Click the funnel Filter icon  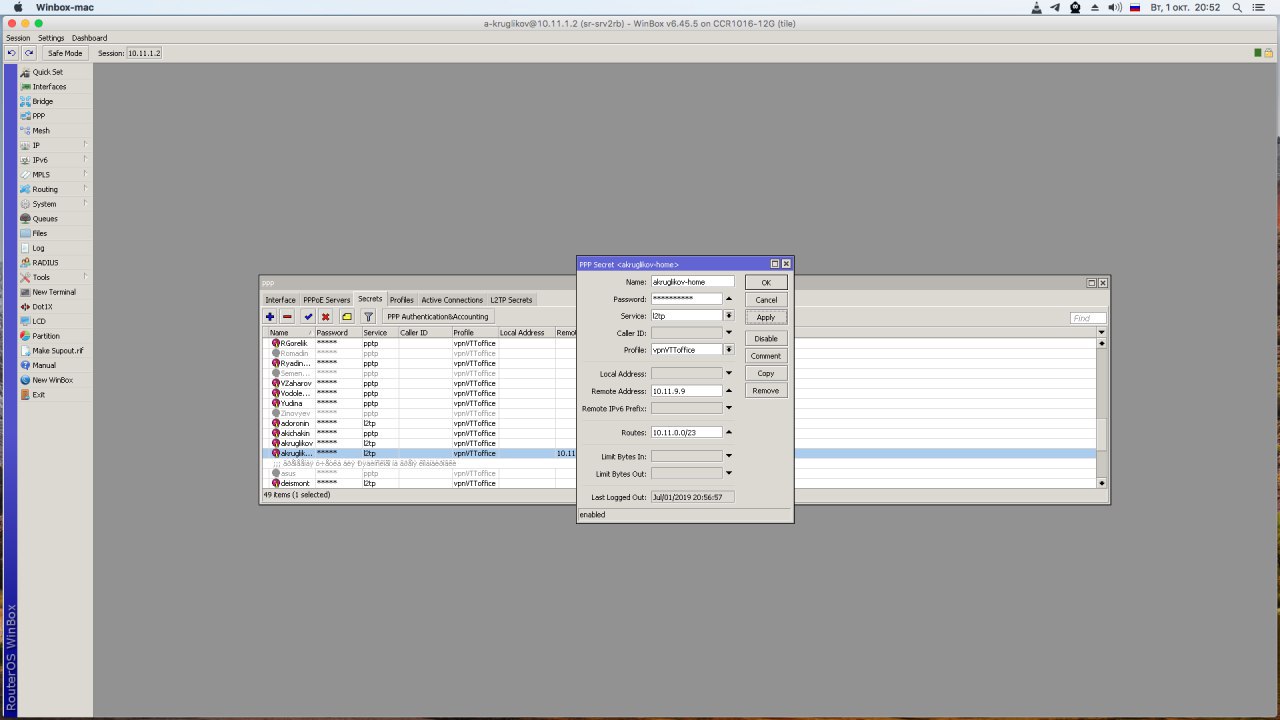tap(368, 317)
